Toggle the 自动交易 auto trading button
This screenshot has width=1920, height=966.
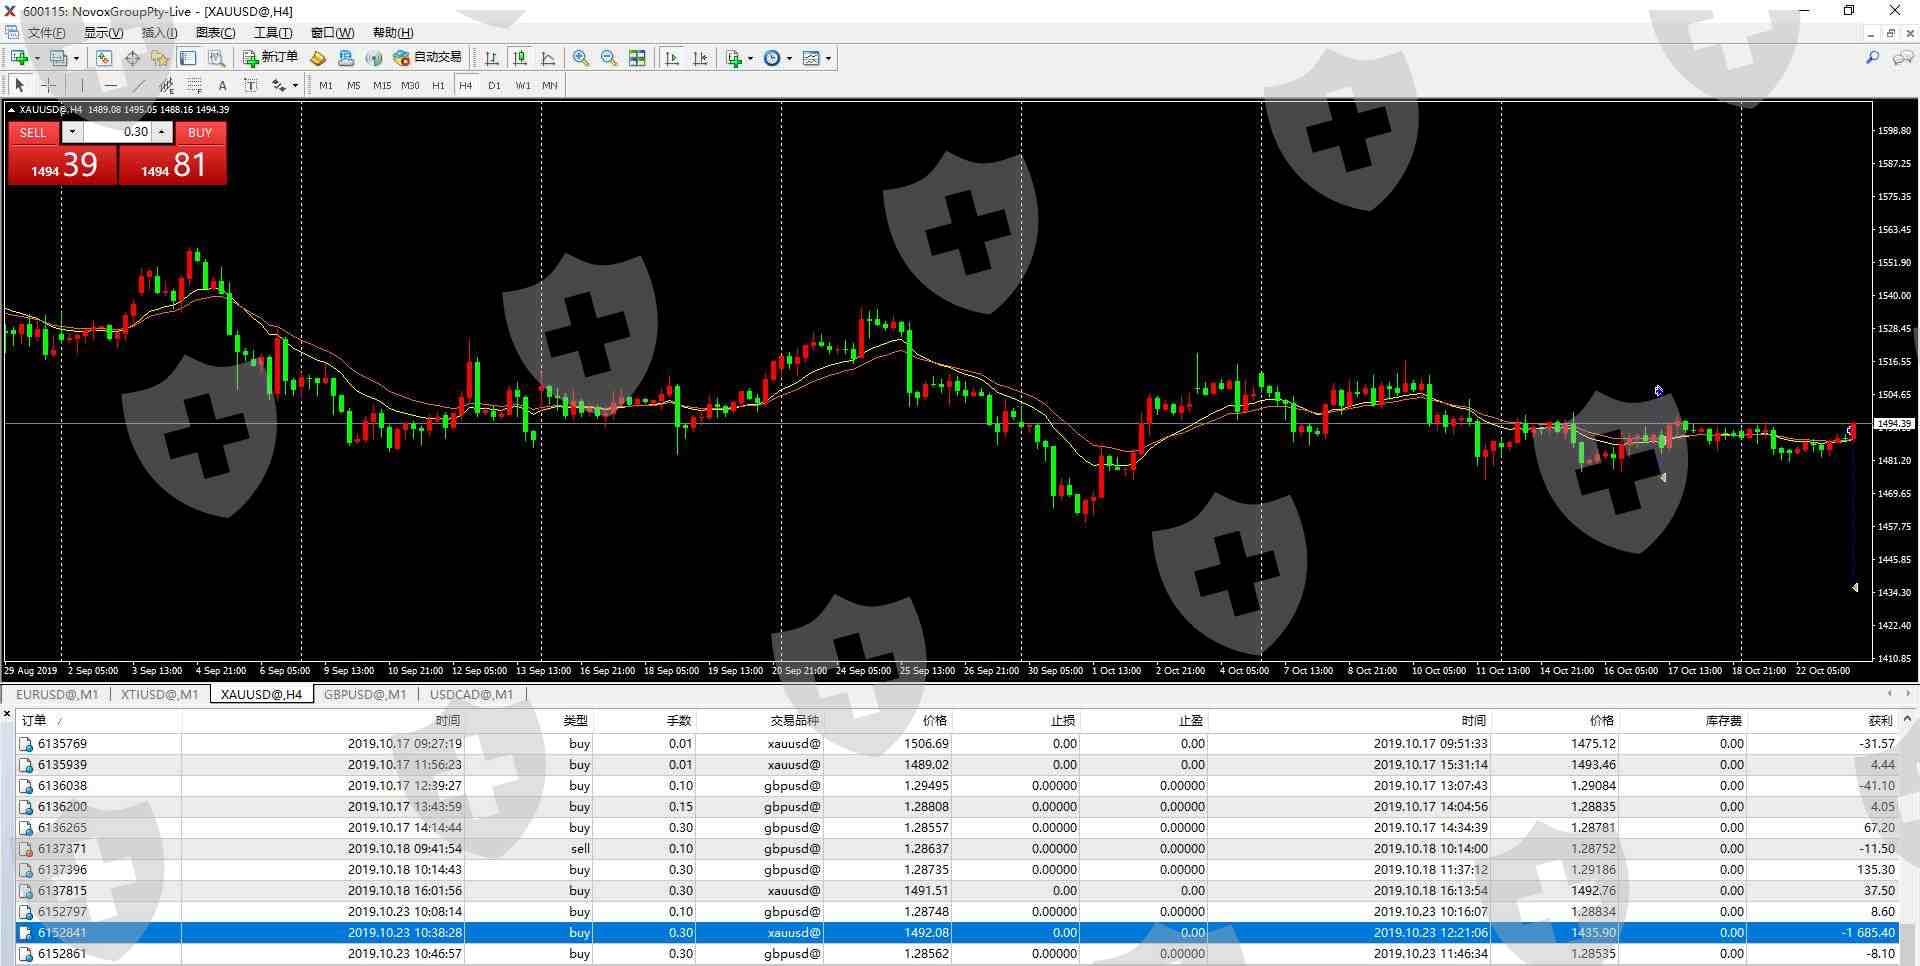[428, 58]
